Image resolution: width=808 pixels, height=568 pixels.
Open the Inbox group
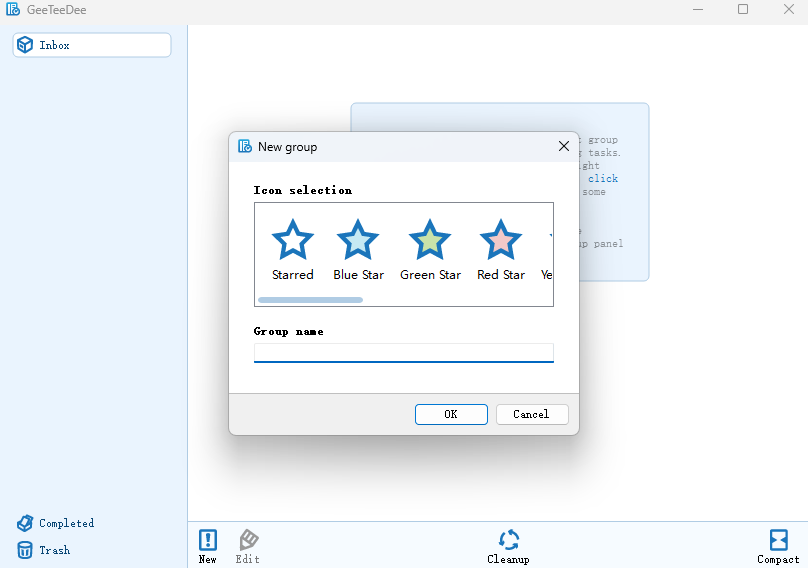pyautogui.click(x=92, y=45)
